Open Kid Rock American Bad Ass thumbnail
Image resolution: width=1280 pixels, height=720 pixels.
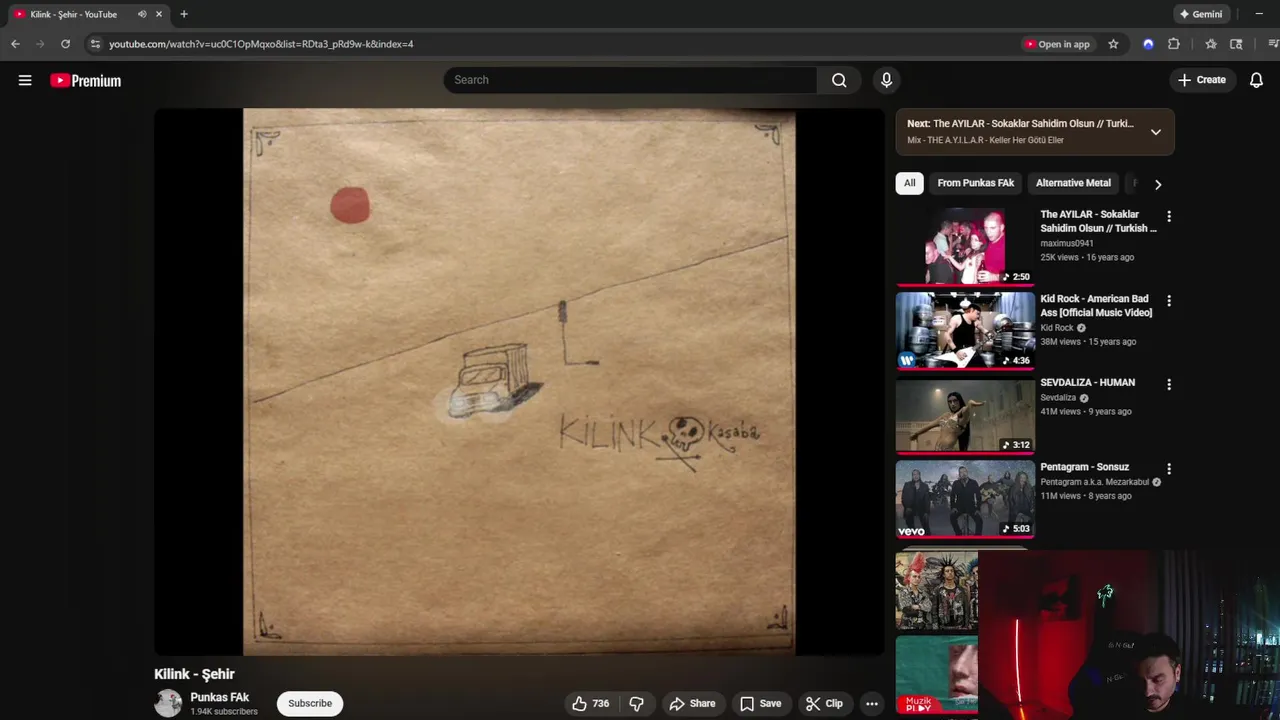(x=965, y=330)
